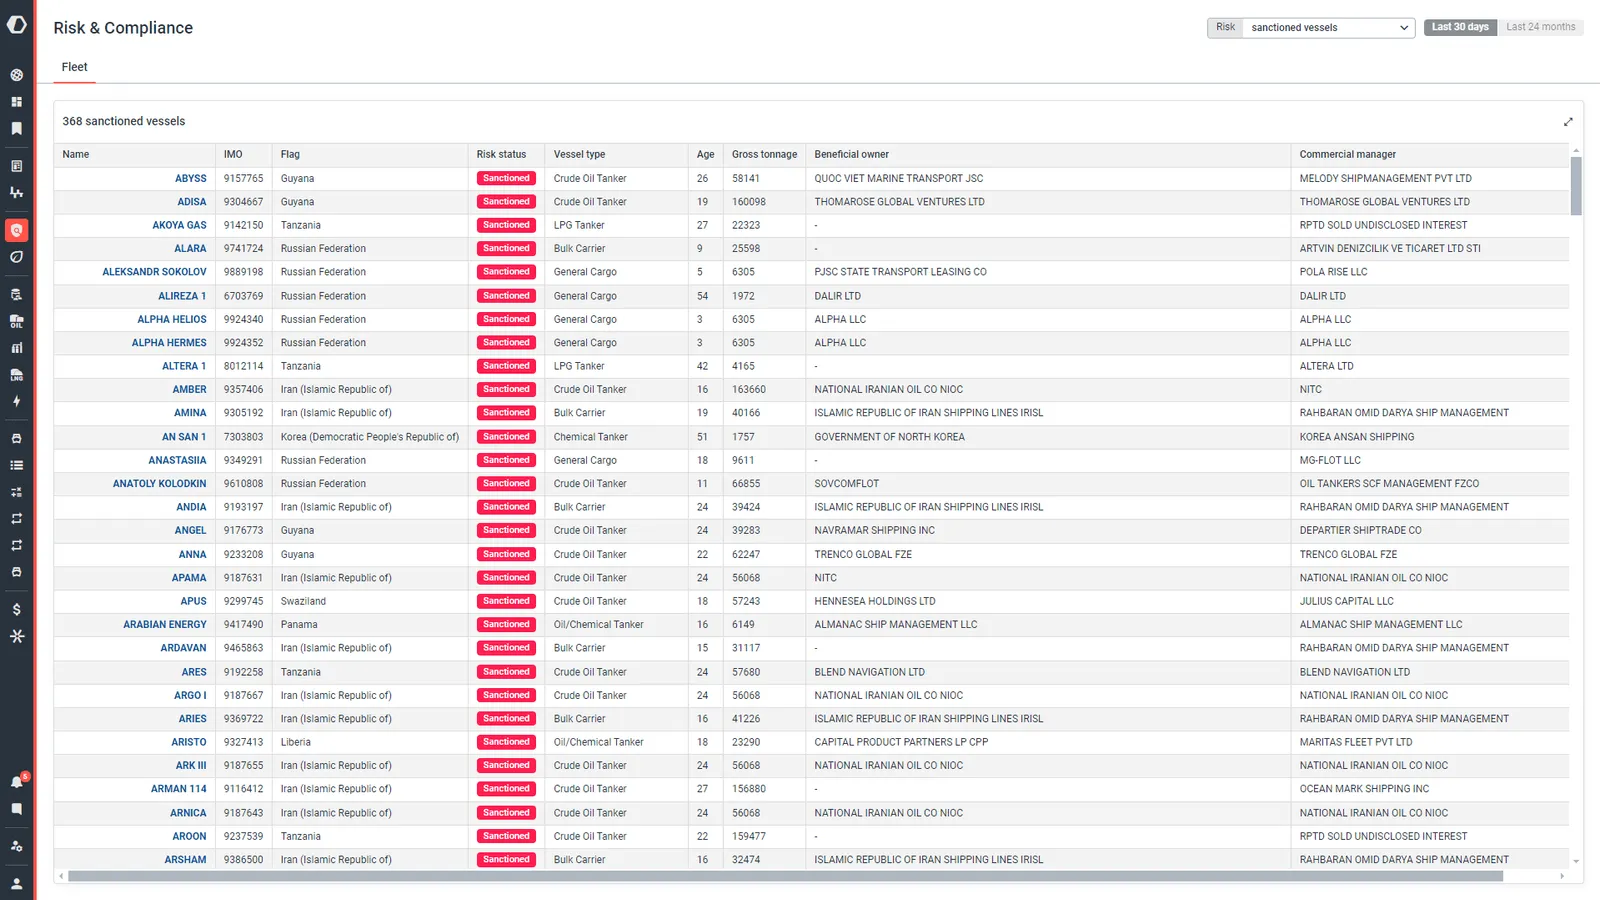
Task: Open the table report icon in the sidebar
Action: coord(17,166)
